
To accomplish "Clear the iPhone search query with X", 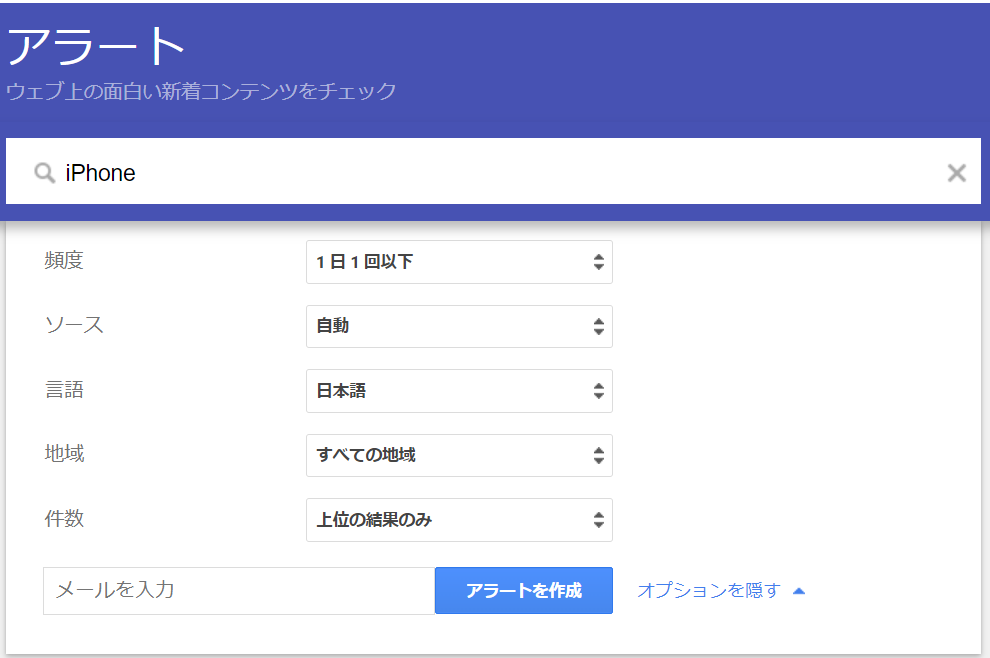I will click(956, 172).
